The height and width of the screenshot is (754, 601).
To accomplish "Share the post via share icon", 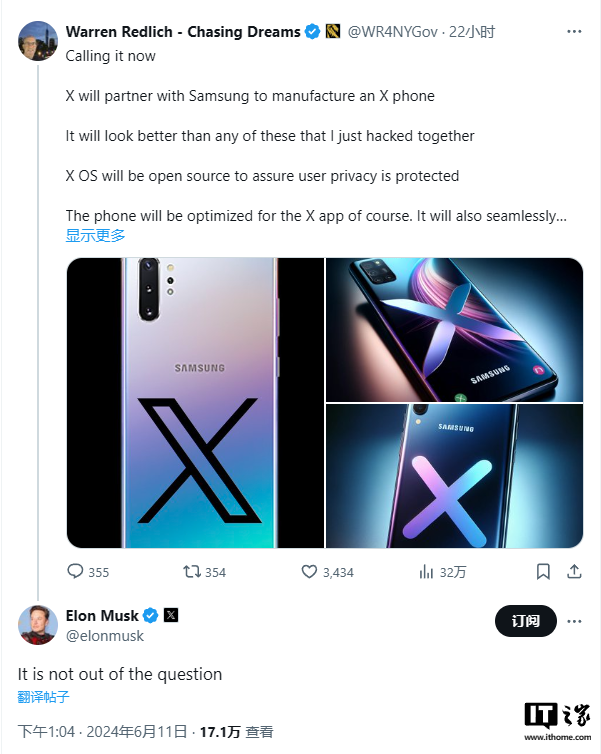I will pyautogui.click(x=574, y=572).
